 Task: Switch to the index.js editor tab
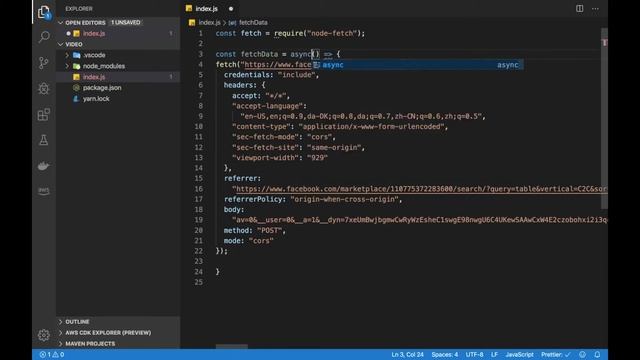pyautogui.click(x=207, y=9)
